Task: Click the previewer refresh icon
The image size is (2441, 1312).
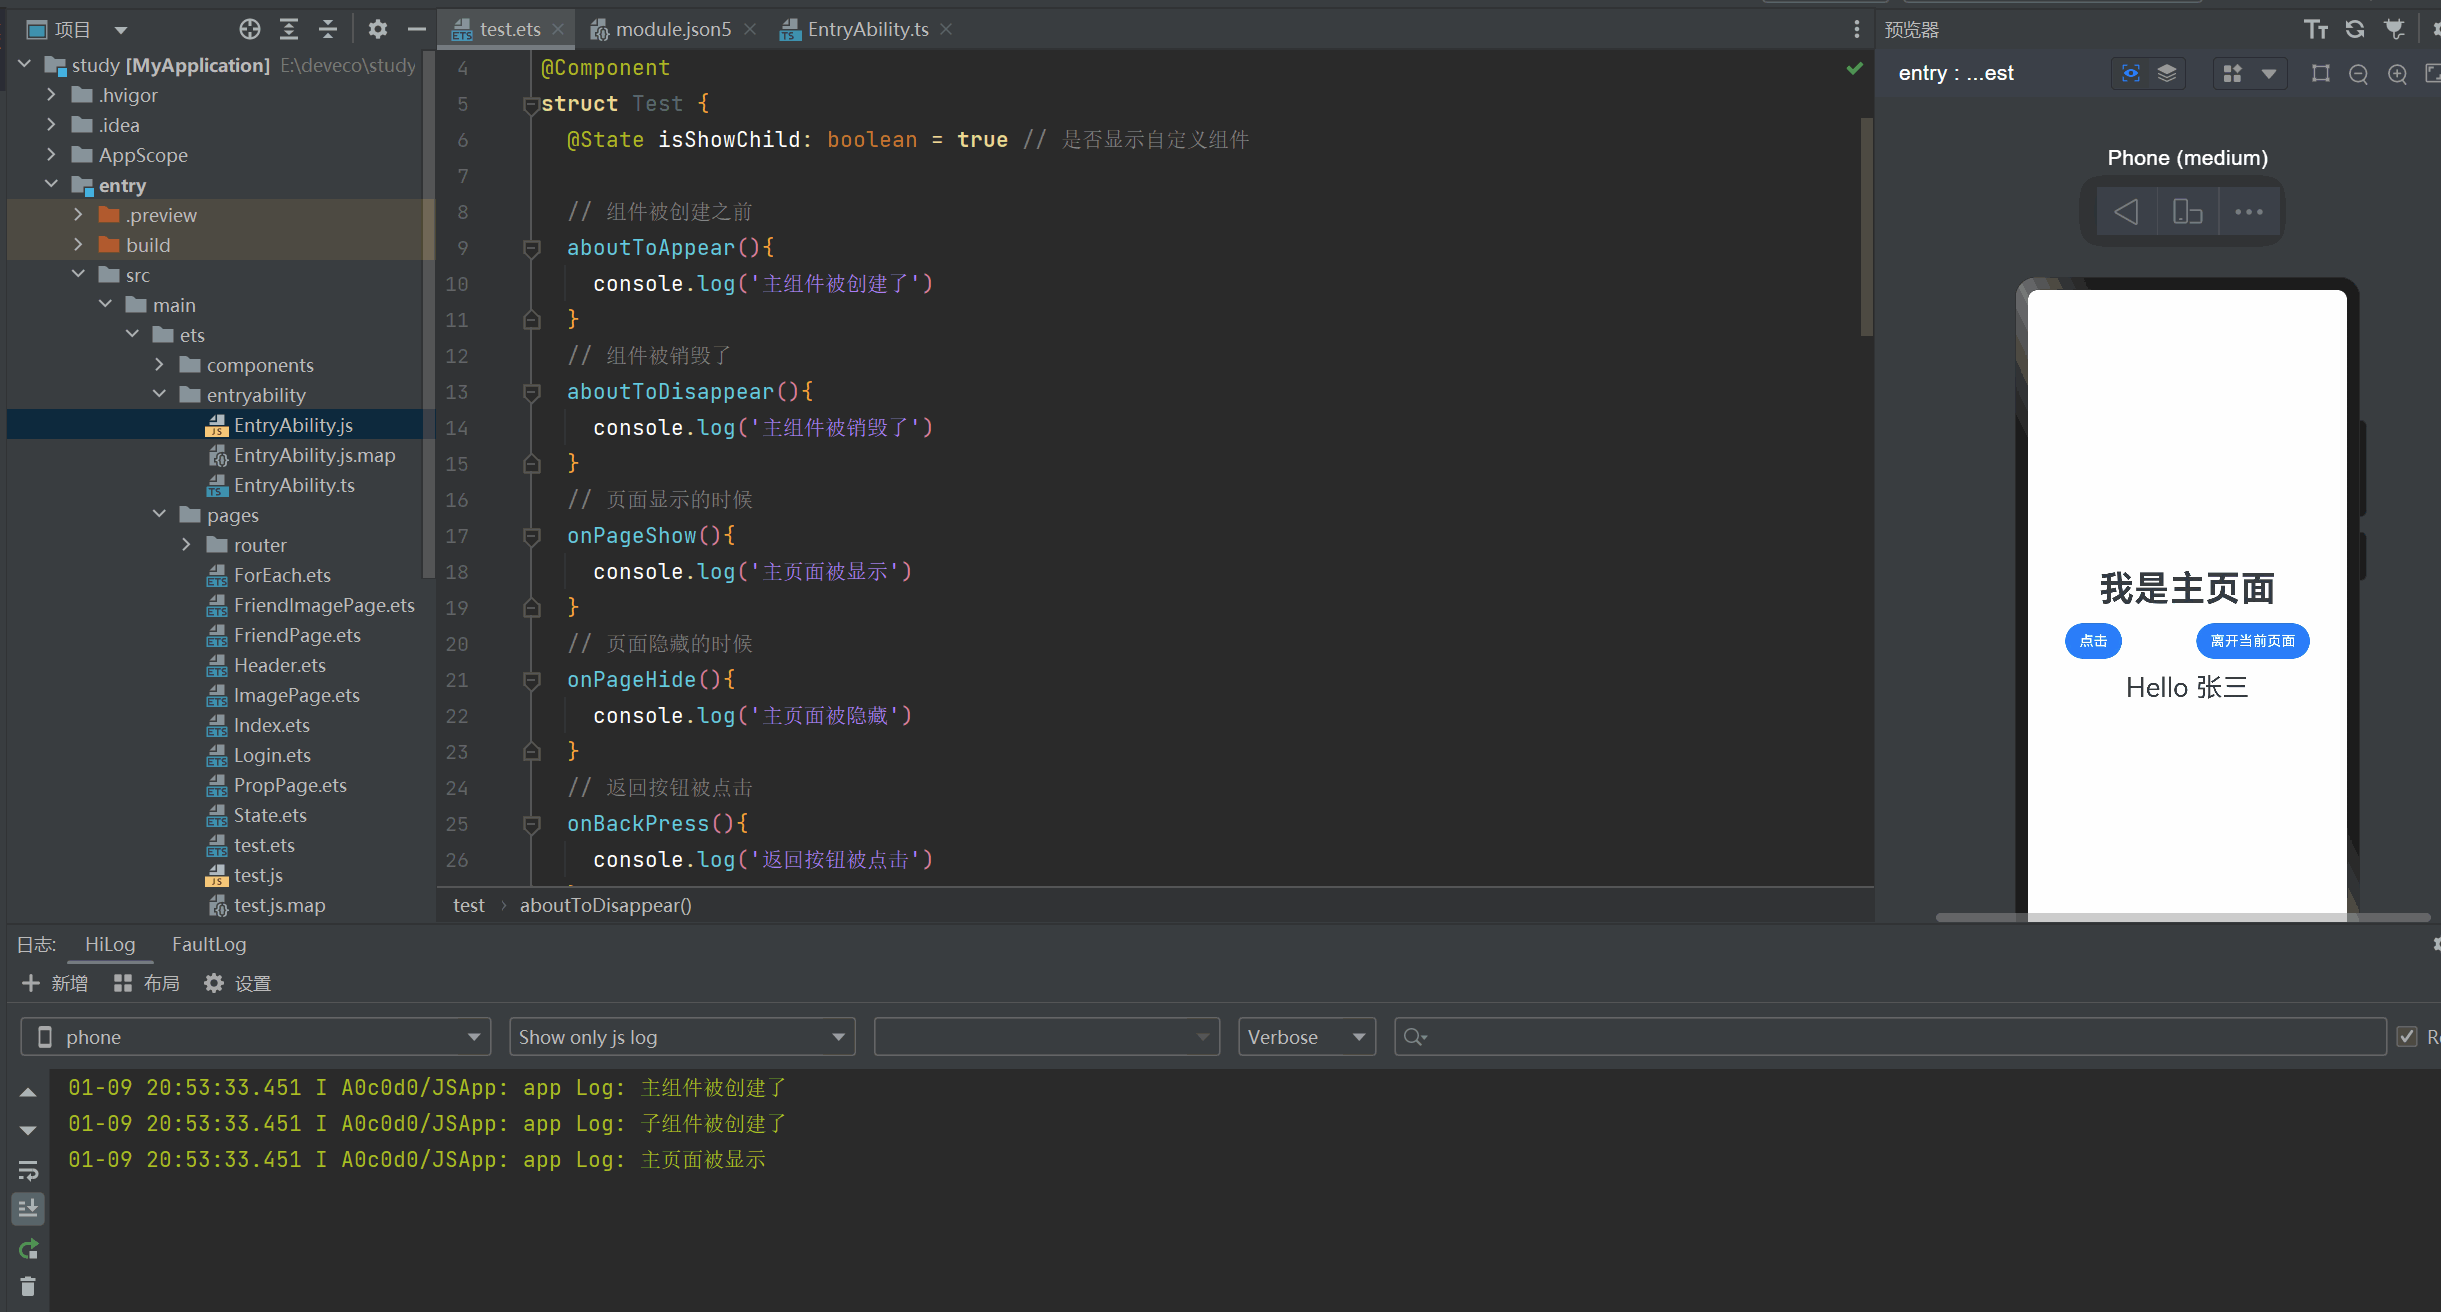Action: coord(2355,30)
